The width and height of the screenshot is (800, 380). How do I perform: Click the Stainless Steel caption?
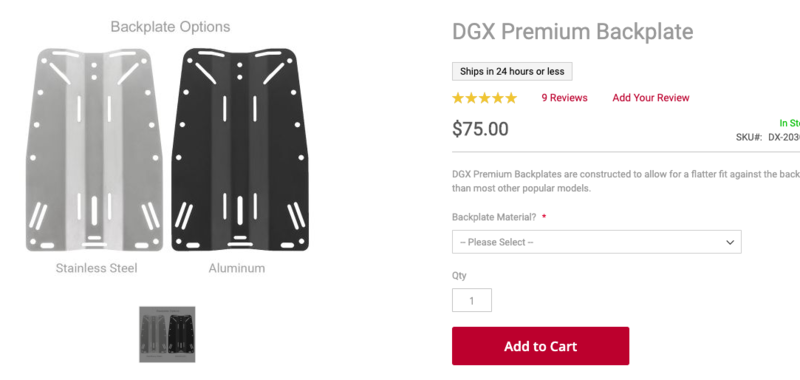coord(96,268)
